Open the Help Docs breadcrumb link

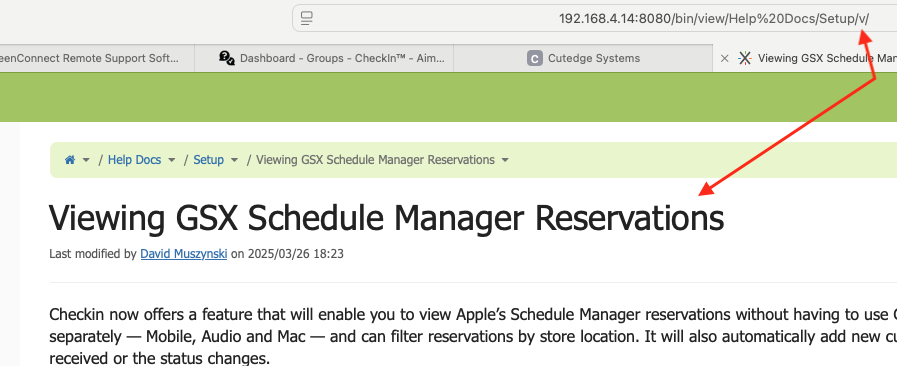coord(134,160)
